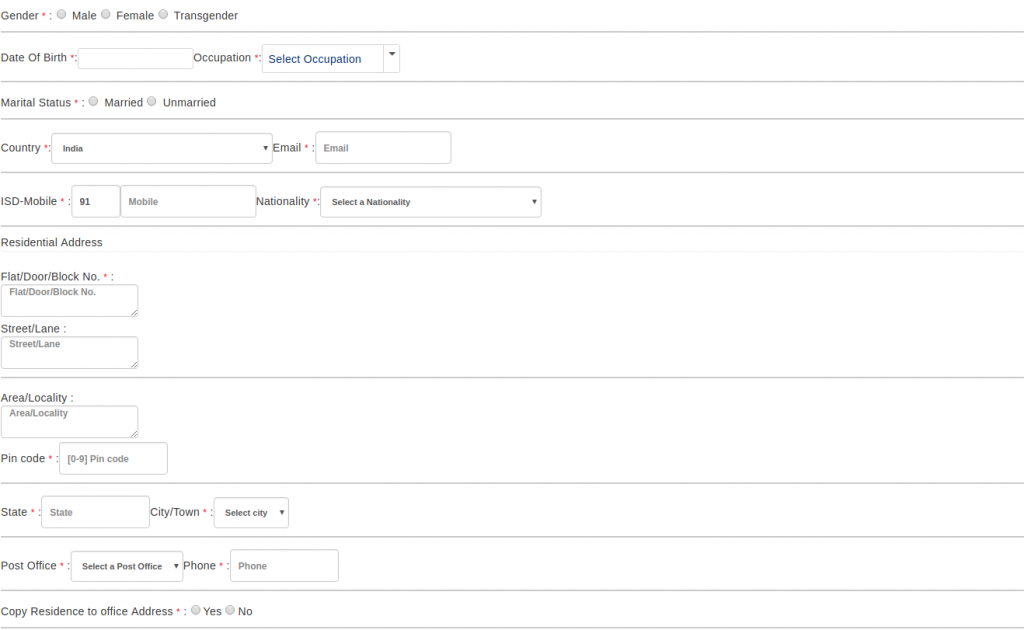1024x630 pixels.
Task: Click the Street/Lane text area
Action: [x=69, y=352]
